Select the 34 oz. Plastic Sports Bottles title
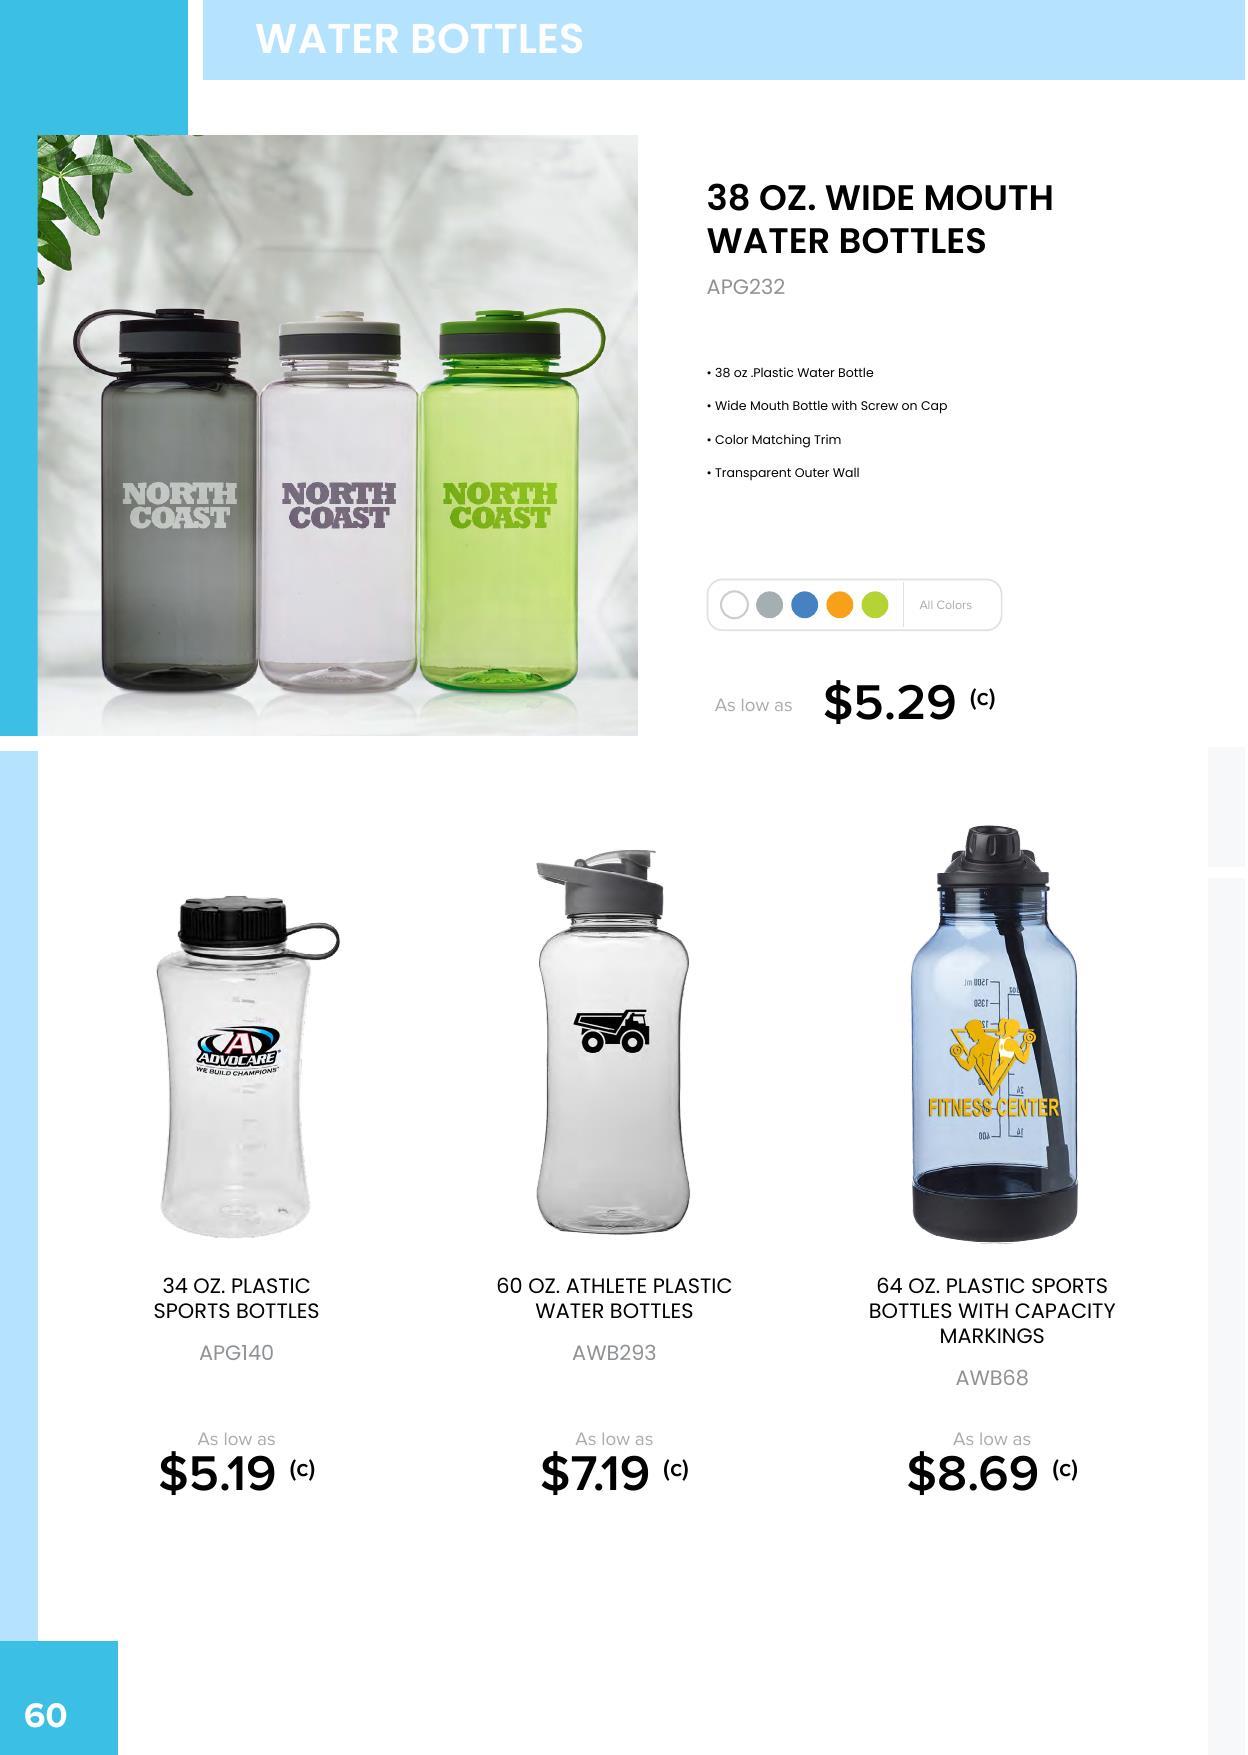The image size is (1248, 1755). (236, 1298)
